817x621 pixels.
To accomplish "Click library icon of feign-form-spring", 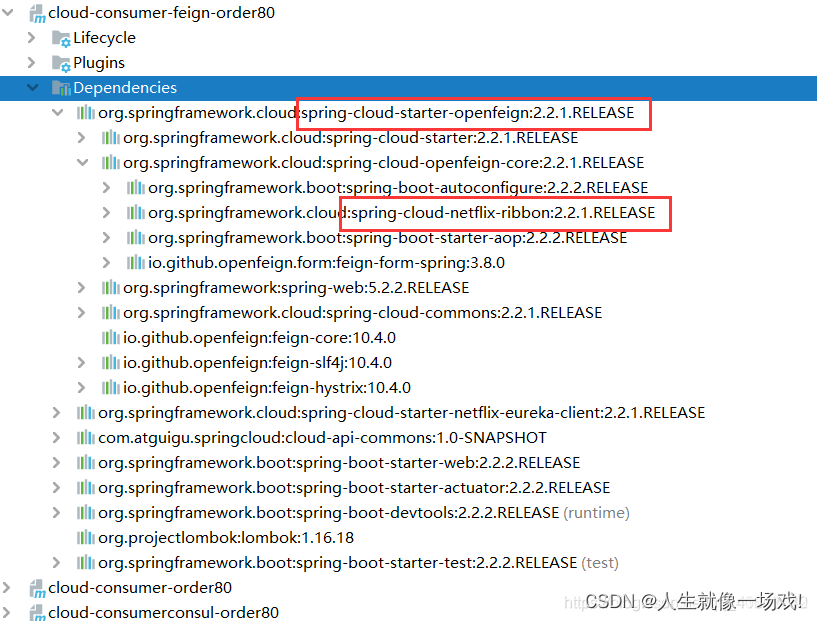I will pyautogui.click(x=135, y=263).
